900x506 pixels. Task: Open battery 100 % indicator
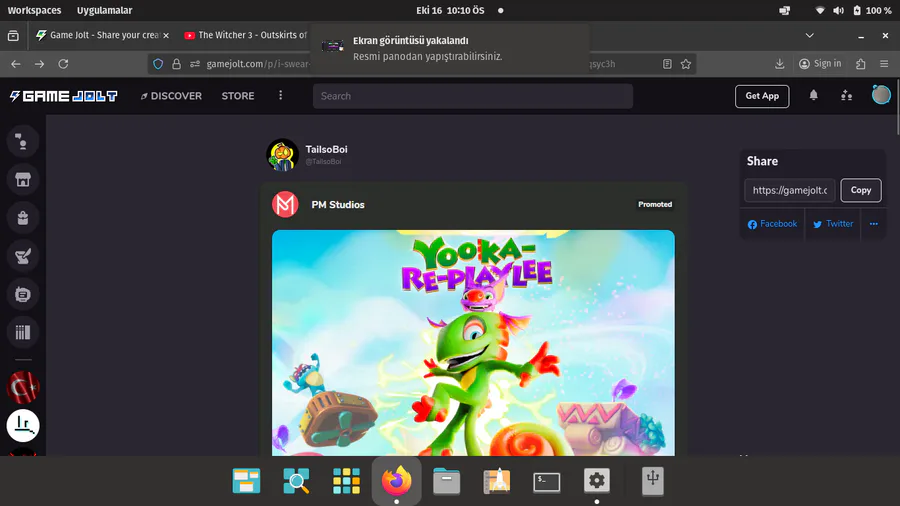(872, 10)
